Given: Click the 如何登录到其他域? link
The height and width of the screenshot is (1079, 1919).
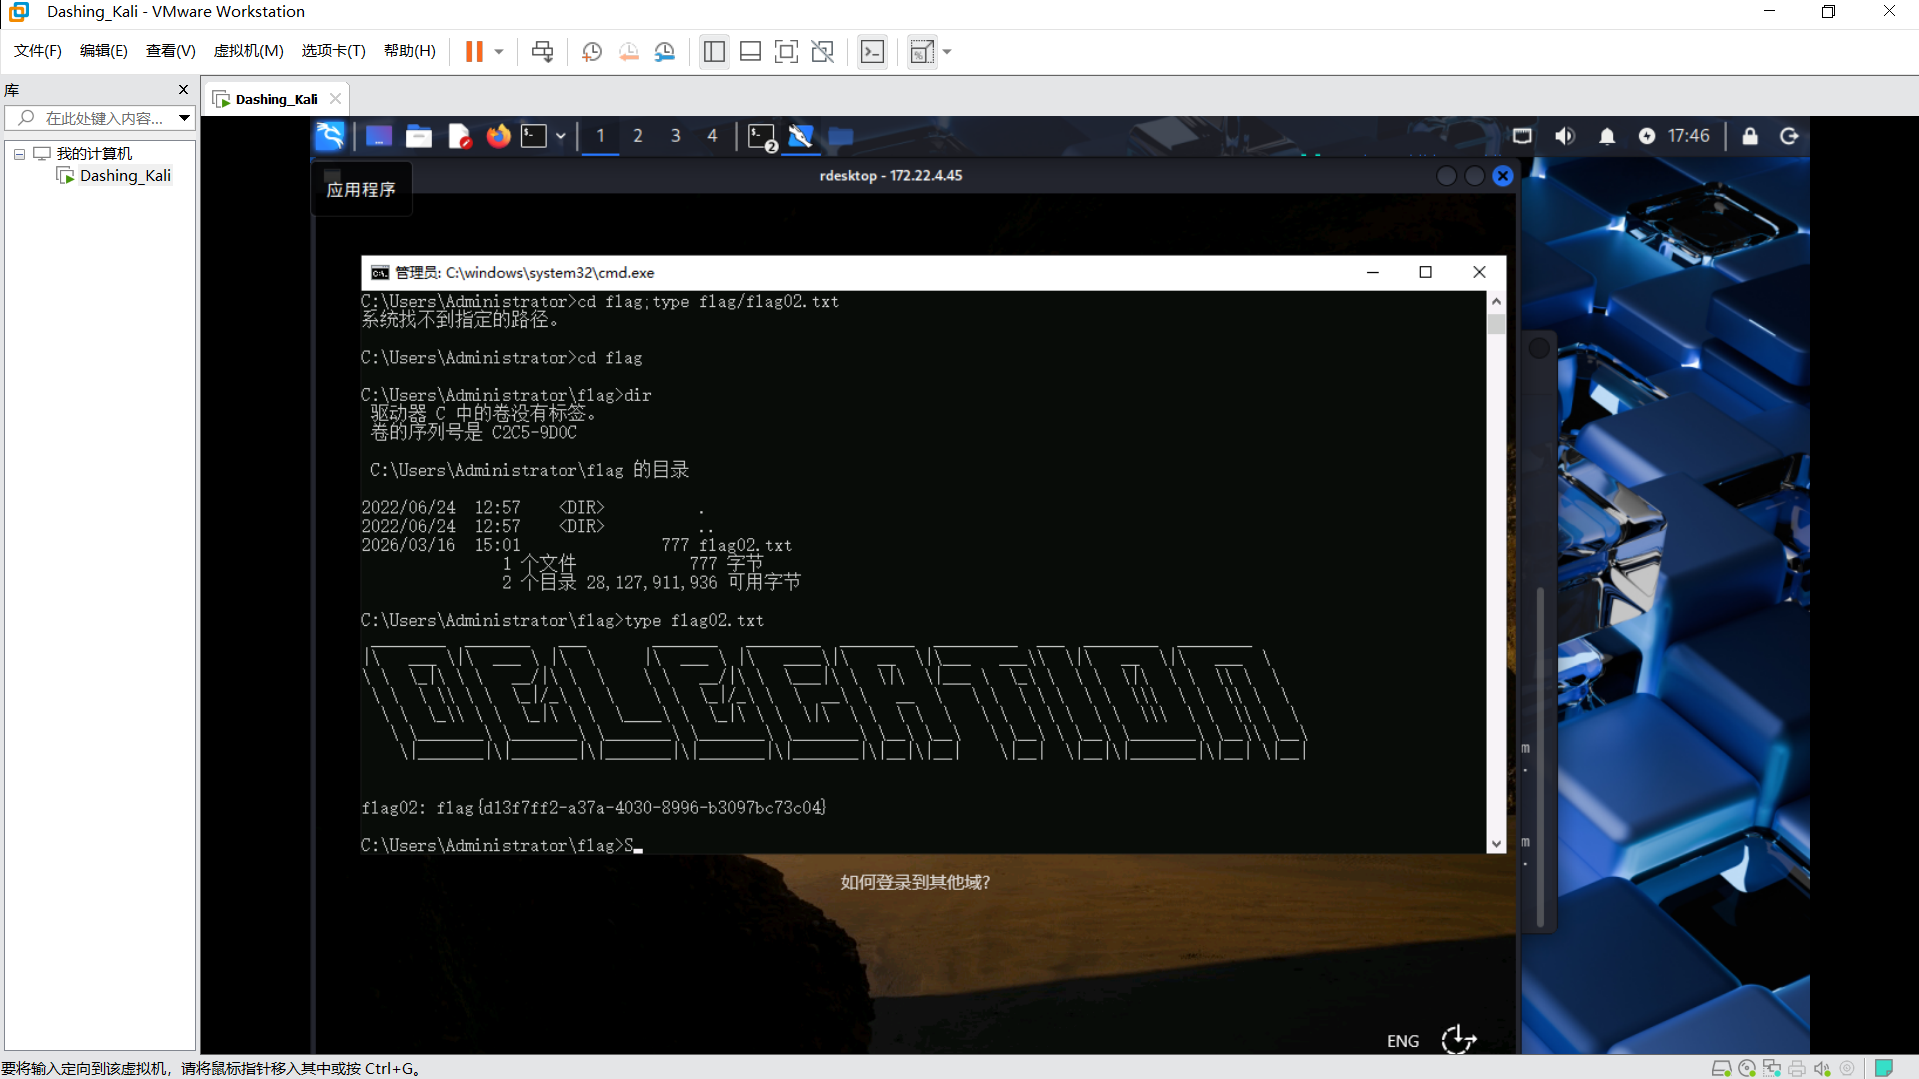Looking at the screenshot, I should pyautogui.click(x=915, y=882).
